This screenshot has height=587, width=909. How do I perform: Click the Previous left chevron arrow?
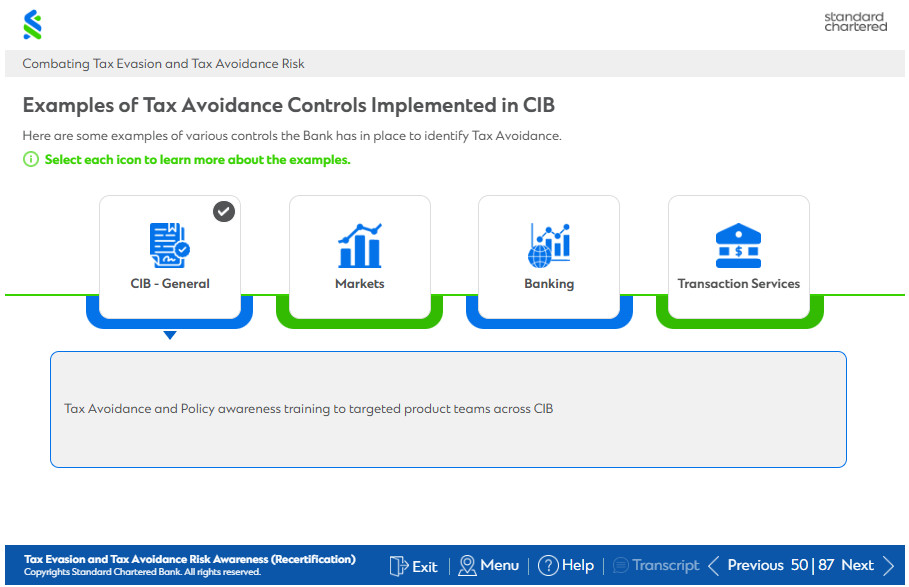click(x=714, y=566)
